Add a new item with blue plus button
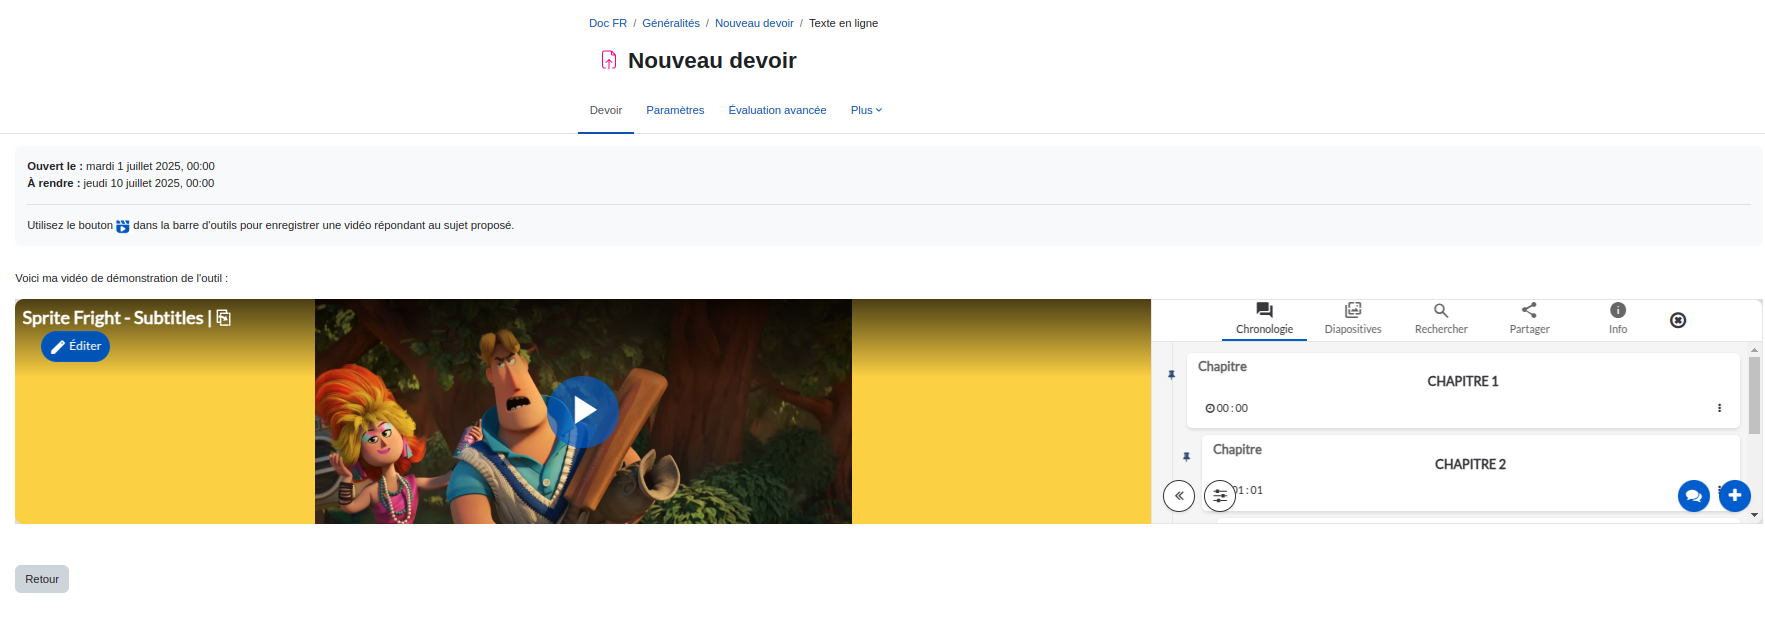This screenshot has height=619, width=1765. tap(1734, 495)
